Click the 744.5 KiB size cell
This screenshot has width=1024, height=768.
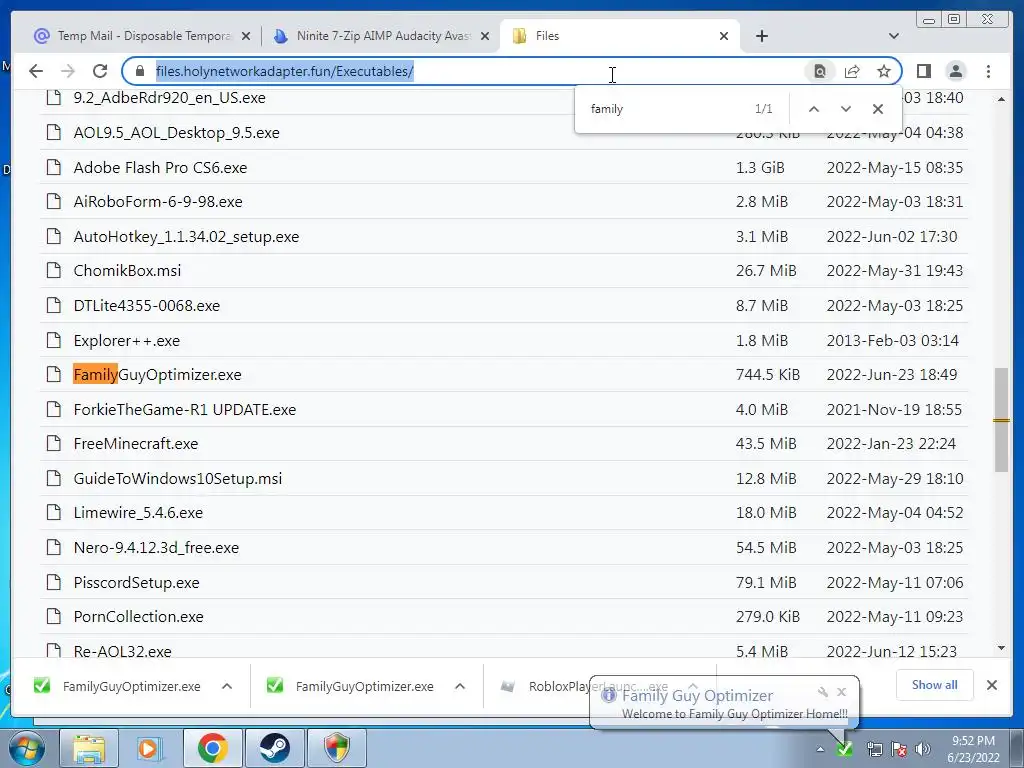[x=767, y=374]
